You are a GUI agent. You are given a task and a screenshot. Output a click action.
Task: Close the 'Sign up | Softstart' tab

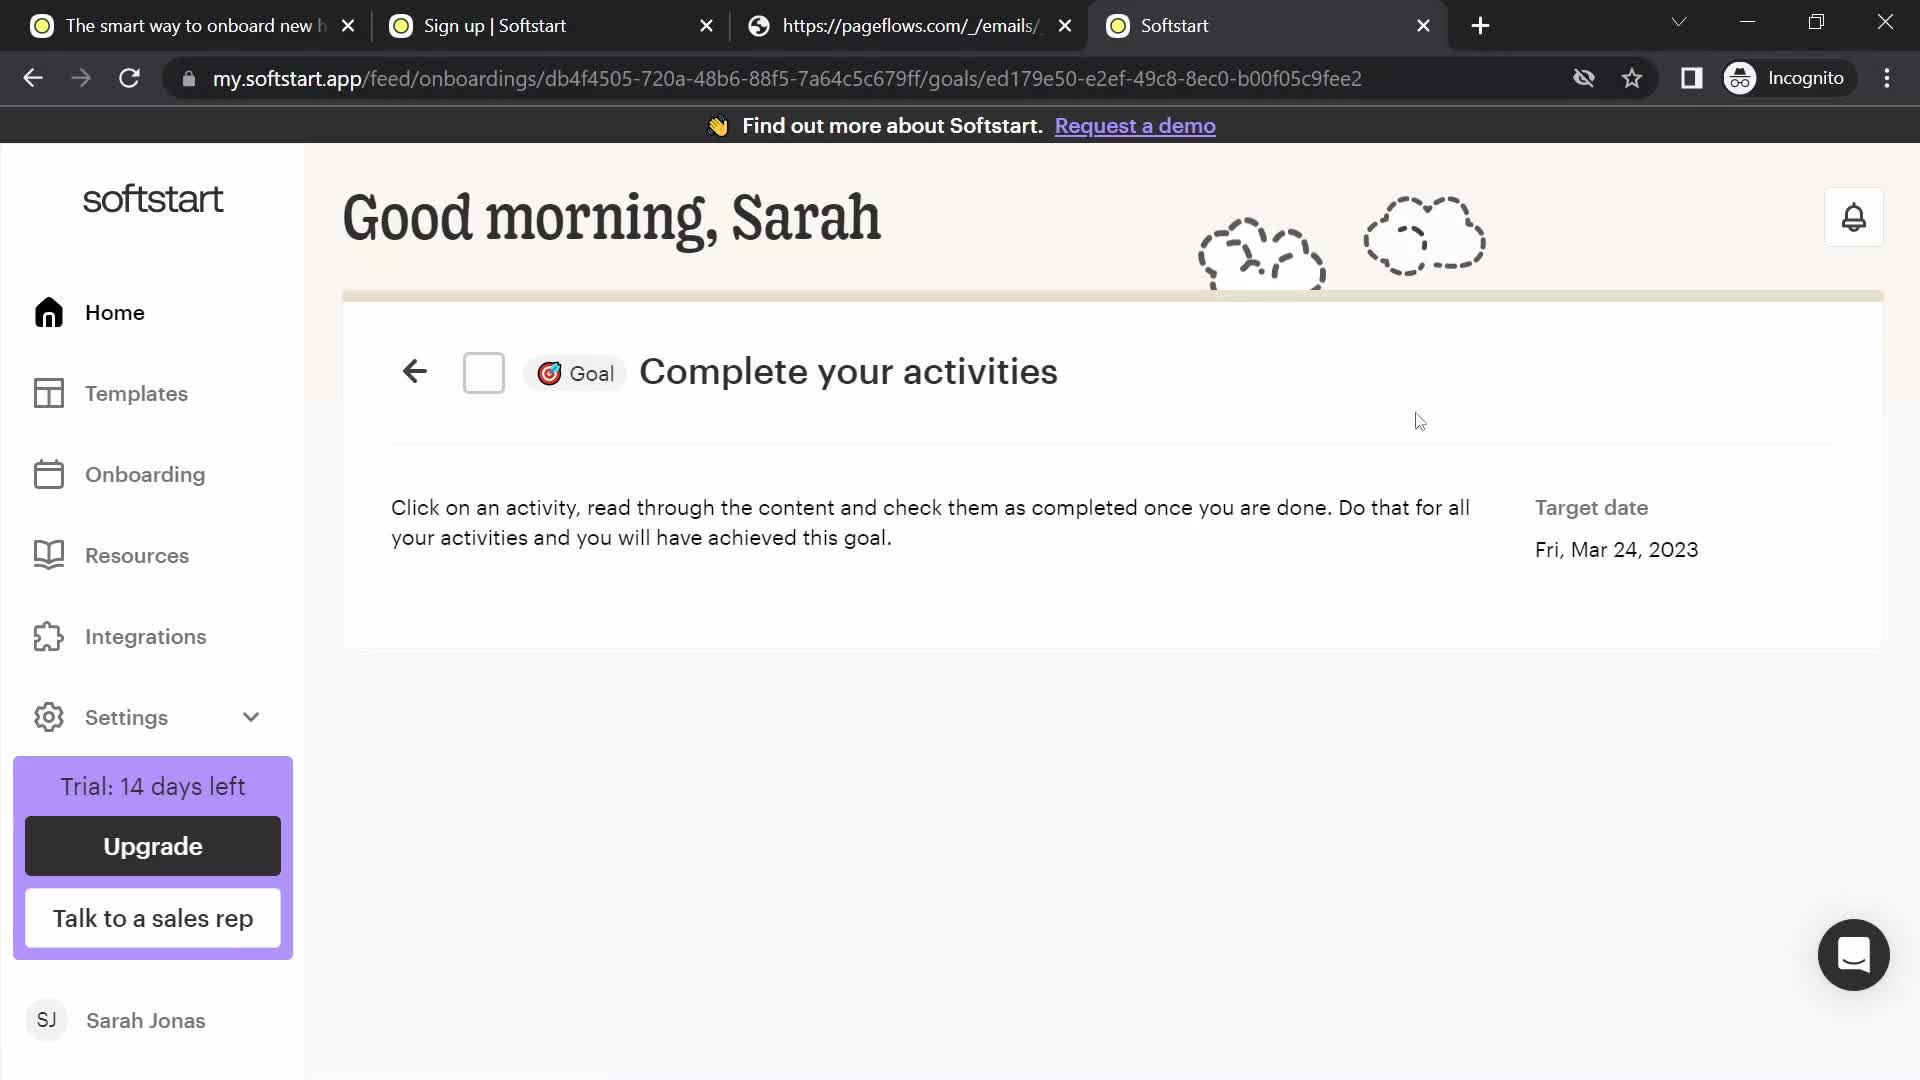point(707,26)
